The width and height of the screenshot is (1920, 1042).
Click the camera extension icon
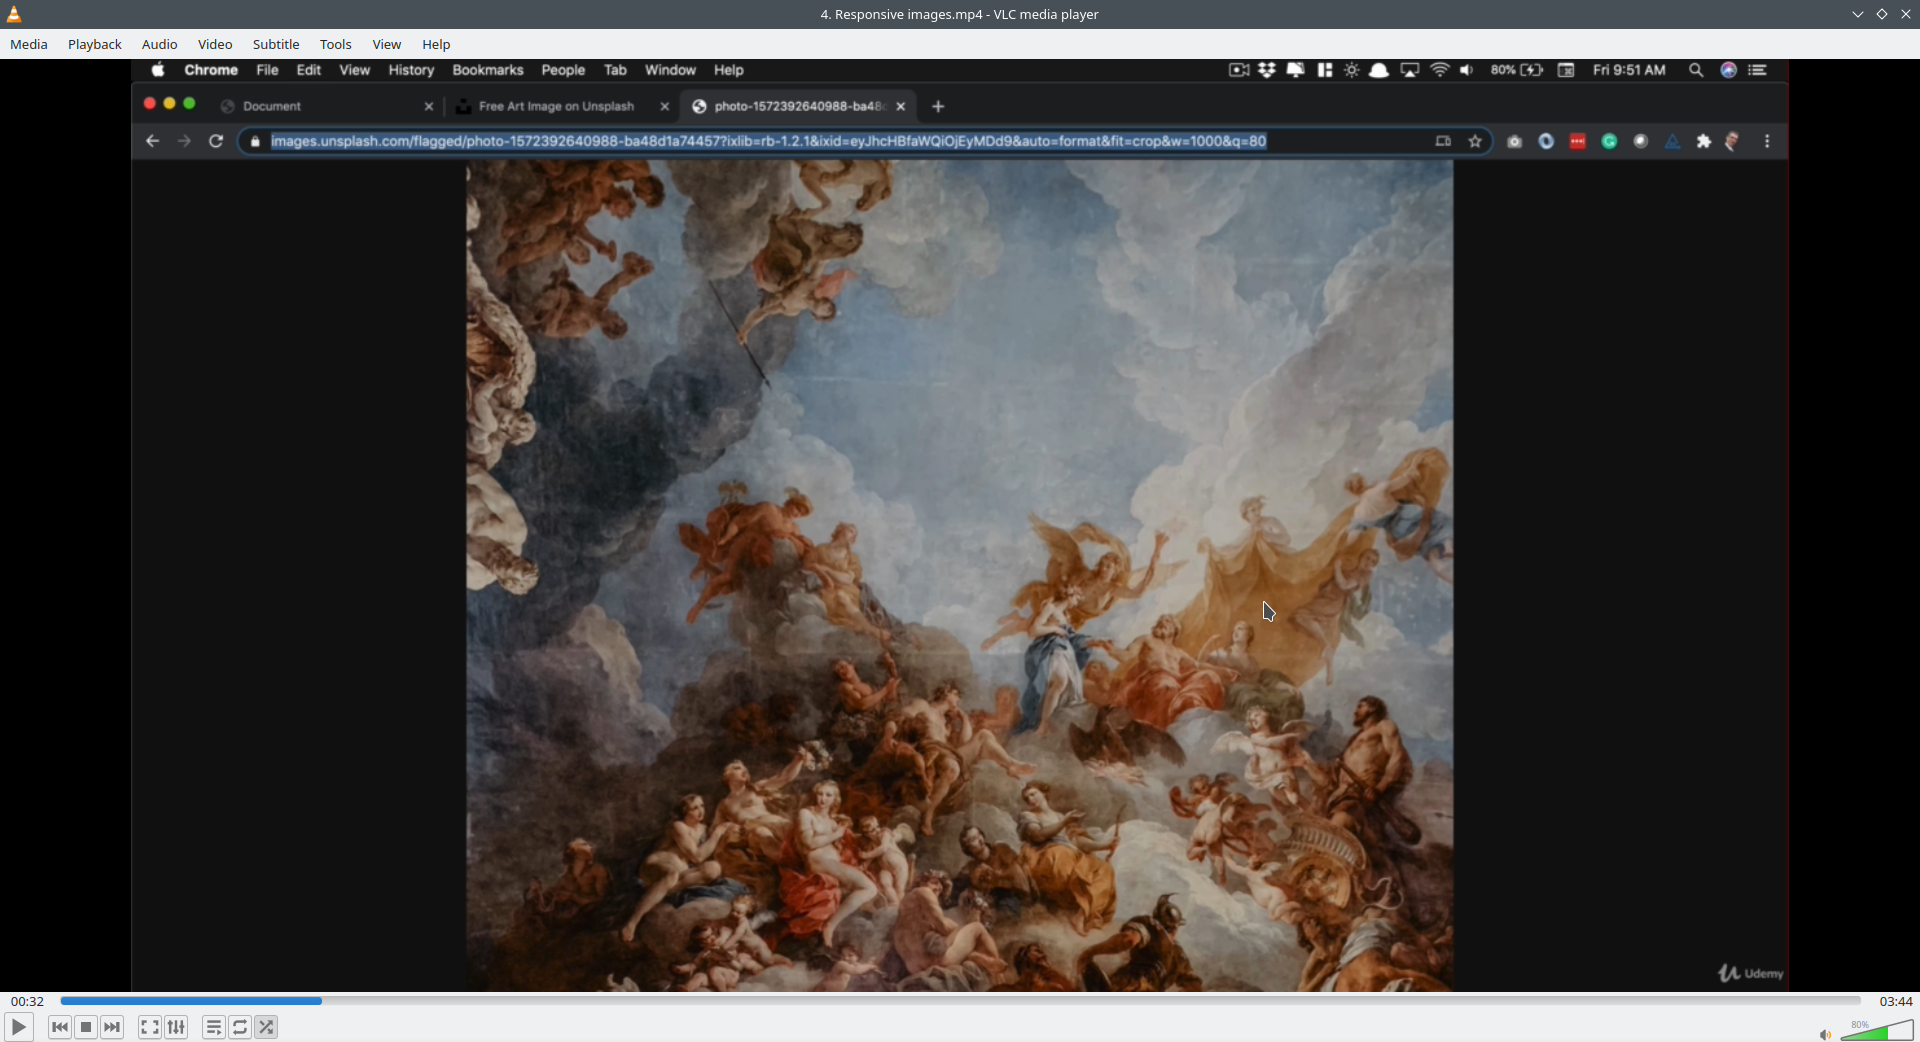1514,141
